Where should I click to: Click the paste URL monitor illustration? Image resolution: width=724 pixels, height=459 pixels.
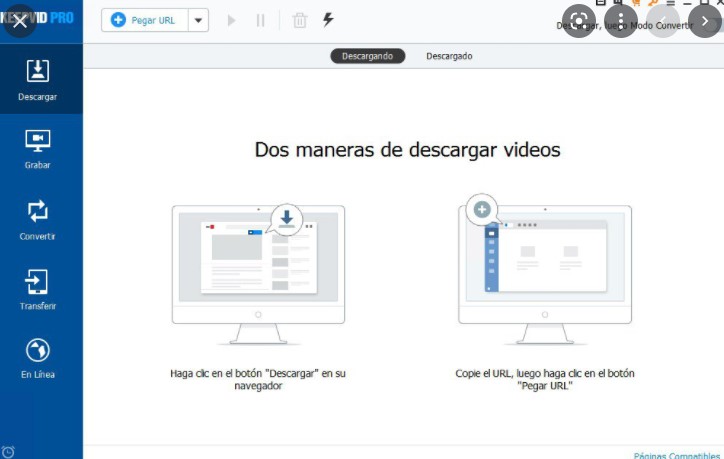(x=545, y=269)
